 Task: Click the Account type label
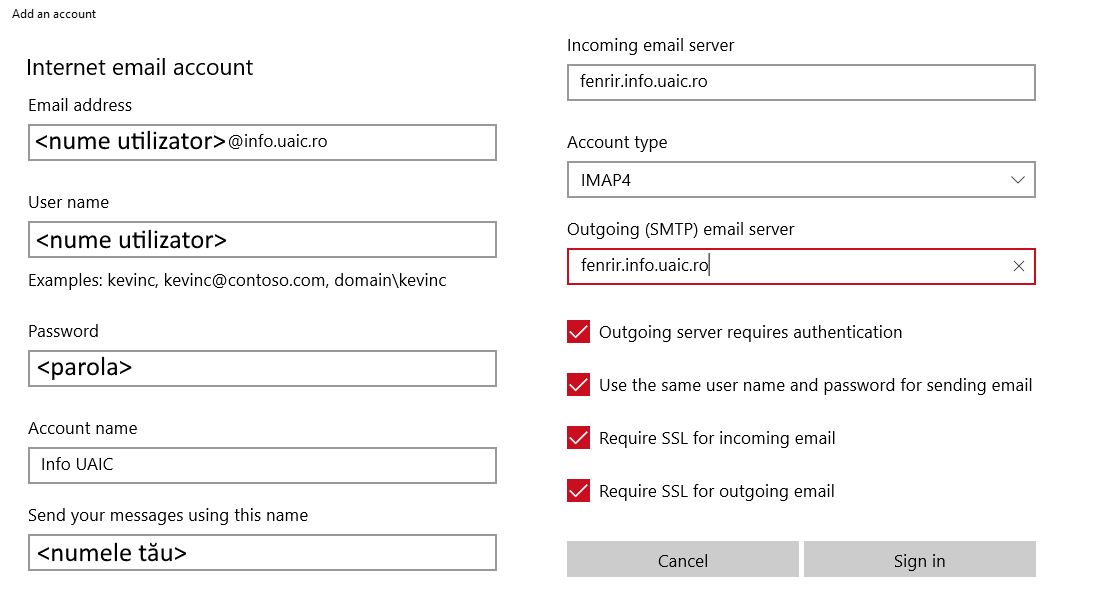click(617, 142)
